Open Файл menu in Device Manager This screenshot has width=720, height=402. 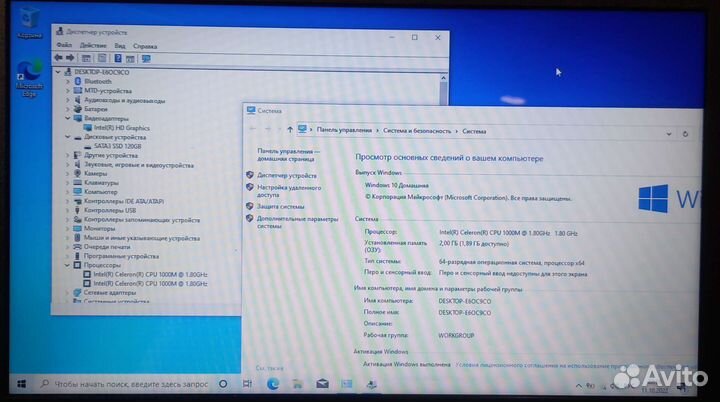click(64, 45)
